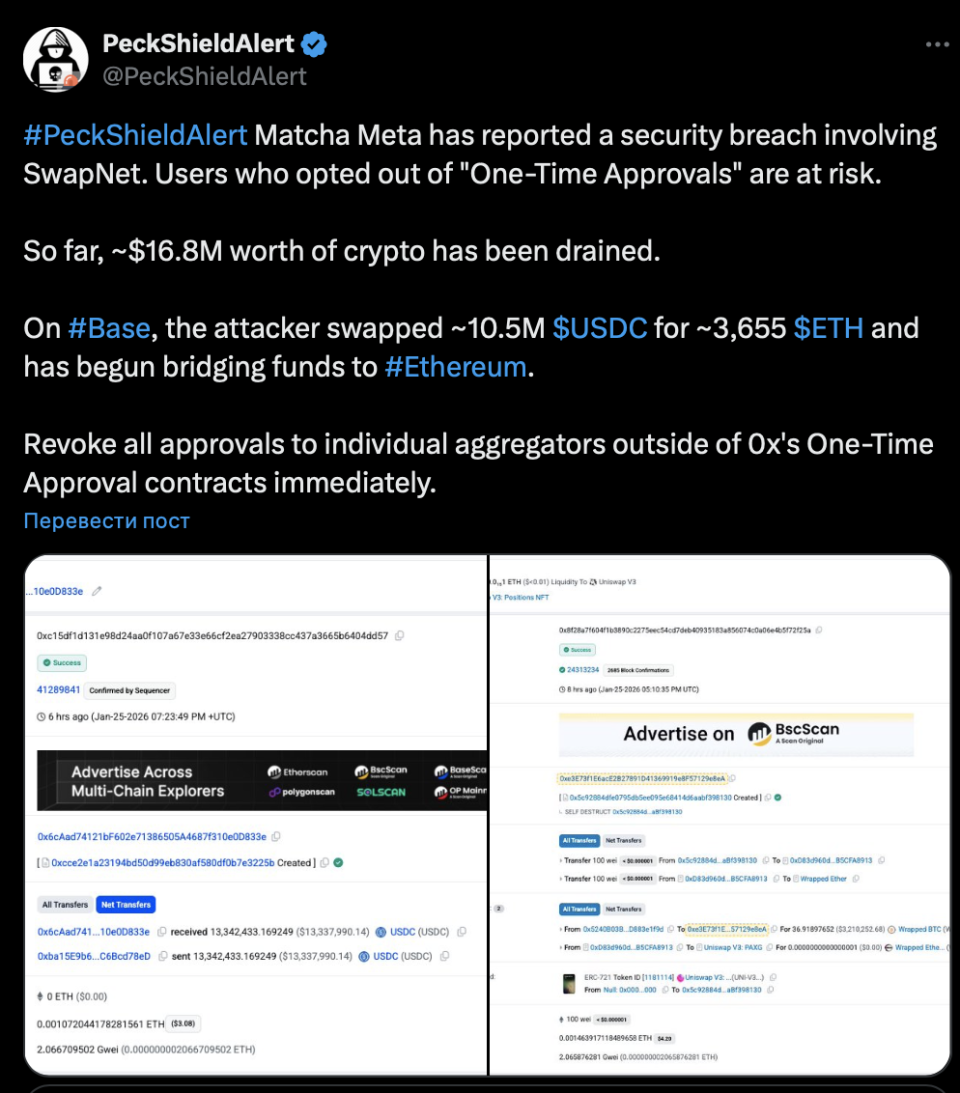Screen dimensions: 960x1093
Task: Click copy icon beside the 0xc15df1d1 transaction hash
Action: coord(400,635)
